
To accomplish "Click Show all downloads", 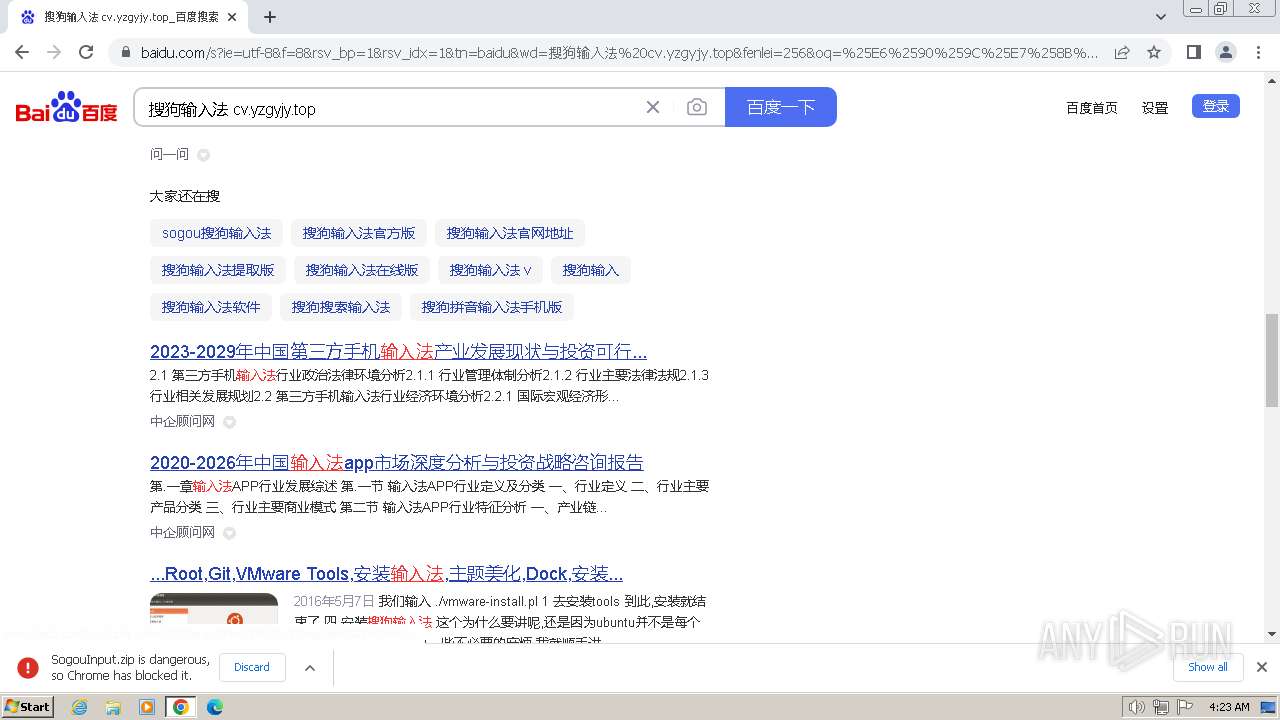I will (x=1208, y=667).
